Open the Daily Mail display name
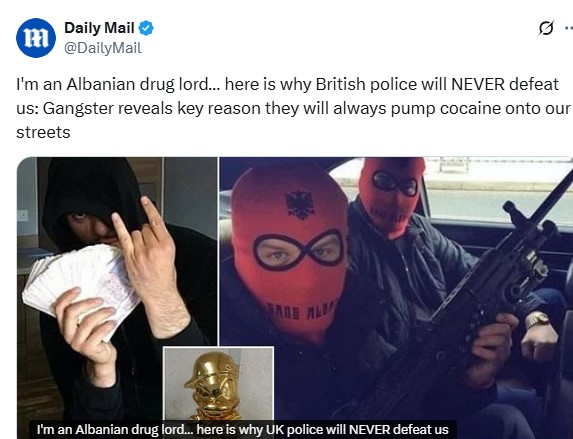573x439 pixels. 99,28
